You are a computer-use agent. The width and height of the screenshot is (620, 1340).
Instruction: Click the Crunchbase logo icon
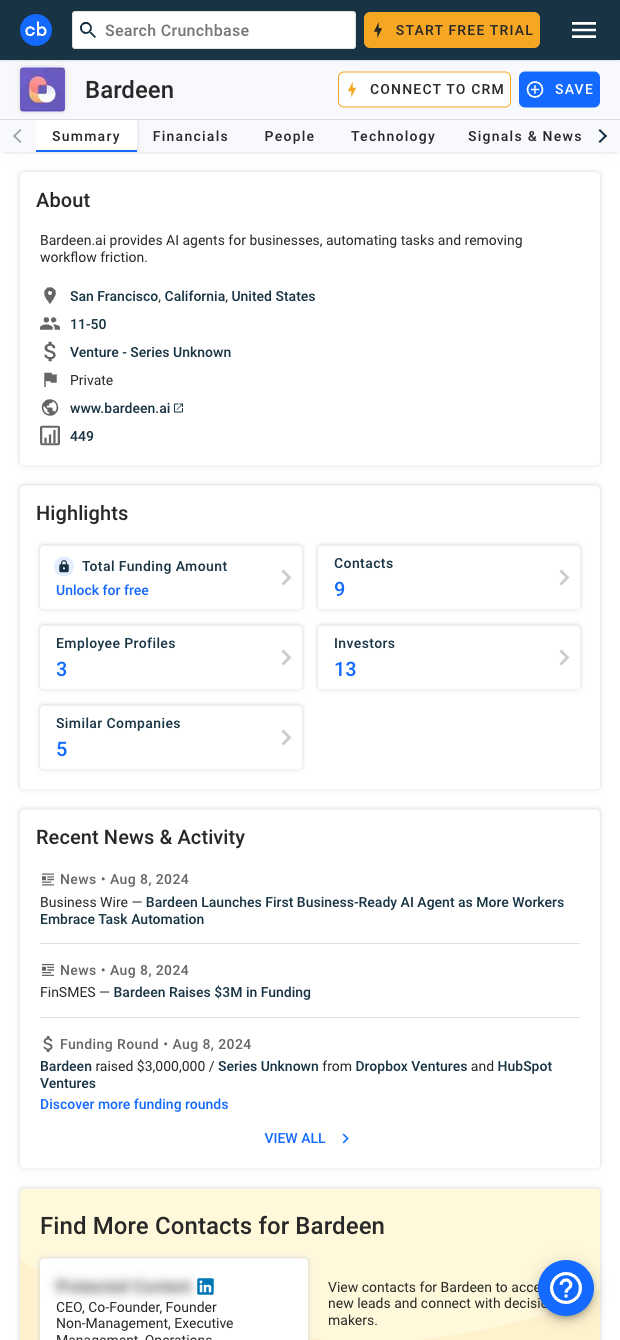pyautogui.click(x=36, y=30)
